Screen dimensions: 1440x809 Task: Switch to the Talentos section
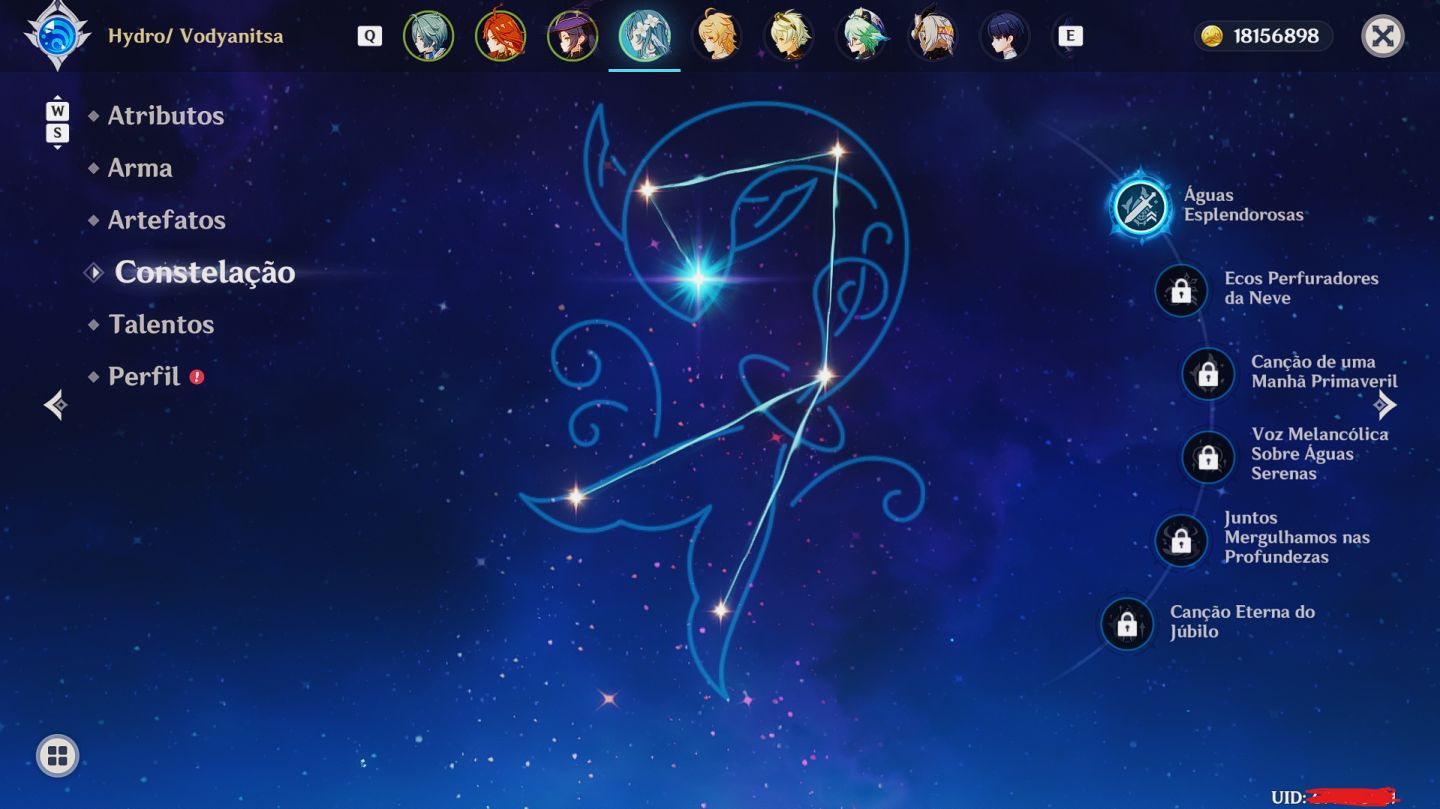161,324
